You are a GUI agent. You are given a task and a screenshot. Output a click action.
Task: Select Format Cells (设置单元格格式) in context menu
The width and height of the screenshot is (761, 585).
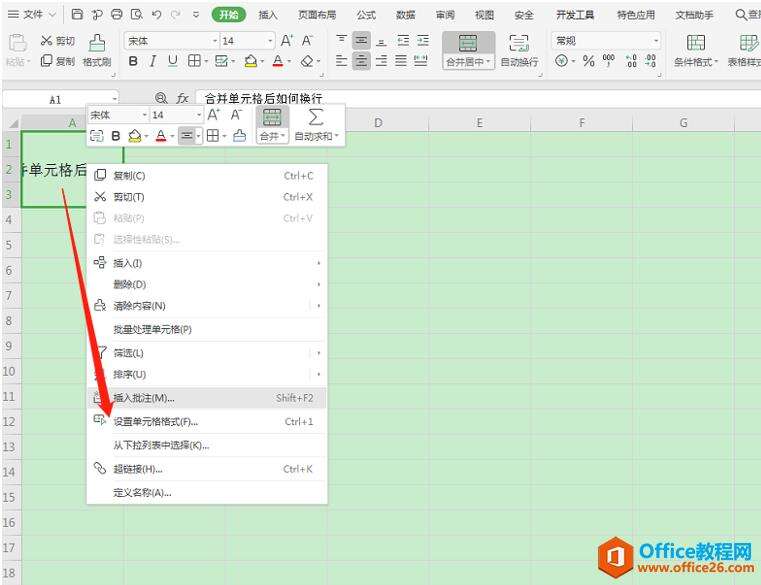pyautogui.click(x=155, y=422)
